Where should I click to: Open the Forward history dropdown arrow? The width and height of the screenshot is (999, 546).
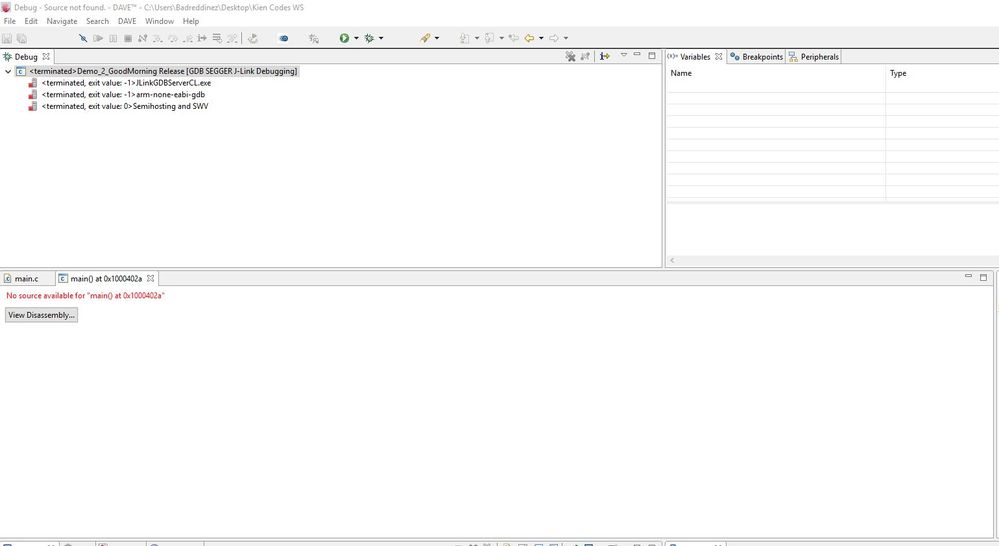[x=566, y=38]
